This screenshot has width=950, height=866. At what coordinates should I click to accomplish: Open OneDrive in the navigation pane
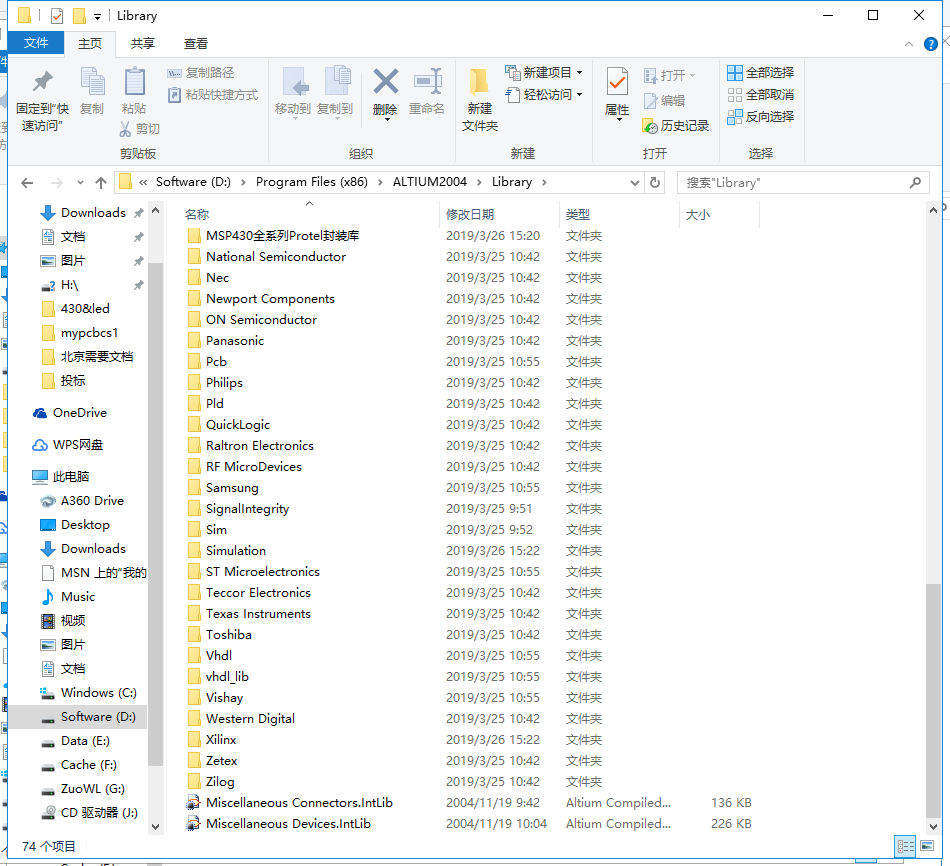(80, 413)
